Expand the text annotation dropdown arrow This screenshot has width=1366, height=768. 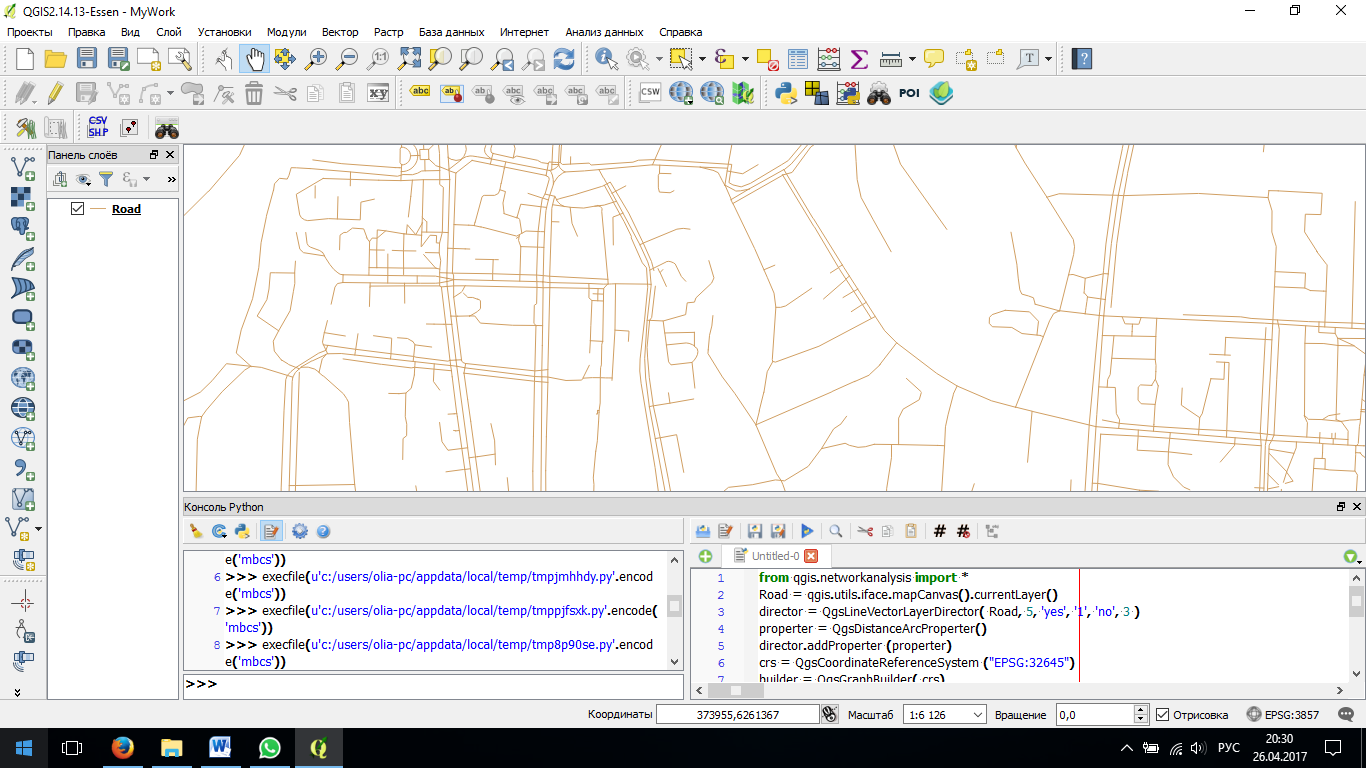[1048, 59]
